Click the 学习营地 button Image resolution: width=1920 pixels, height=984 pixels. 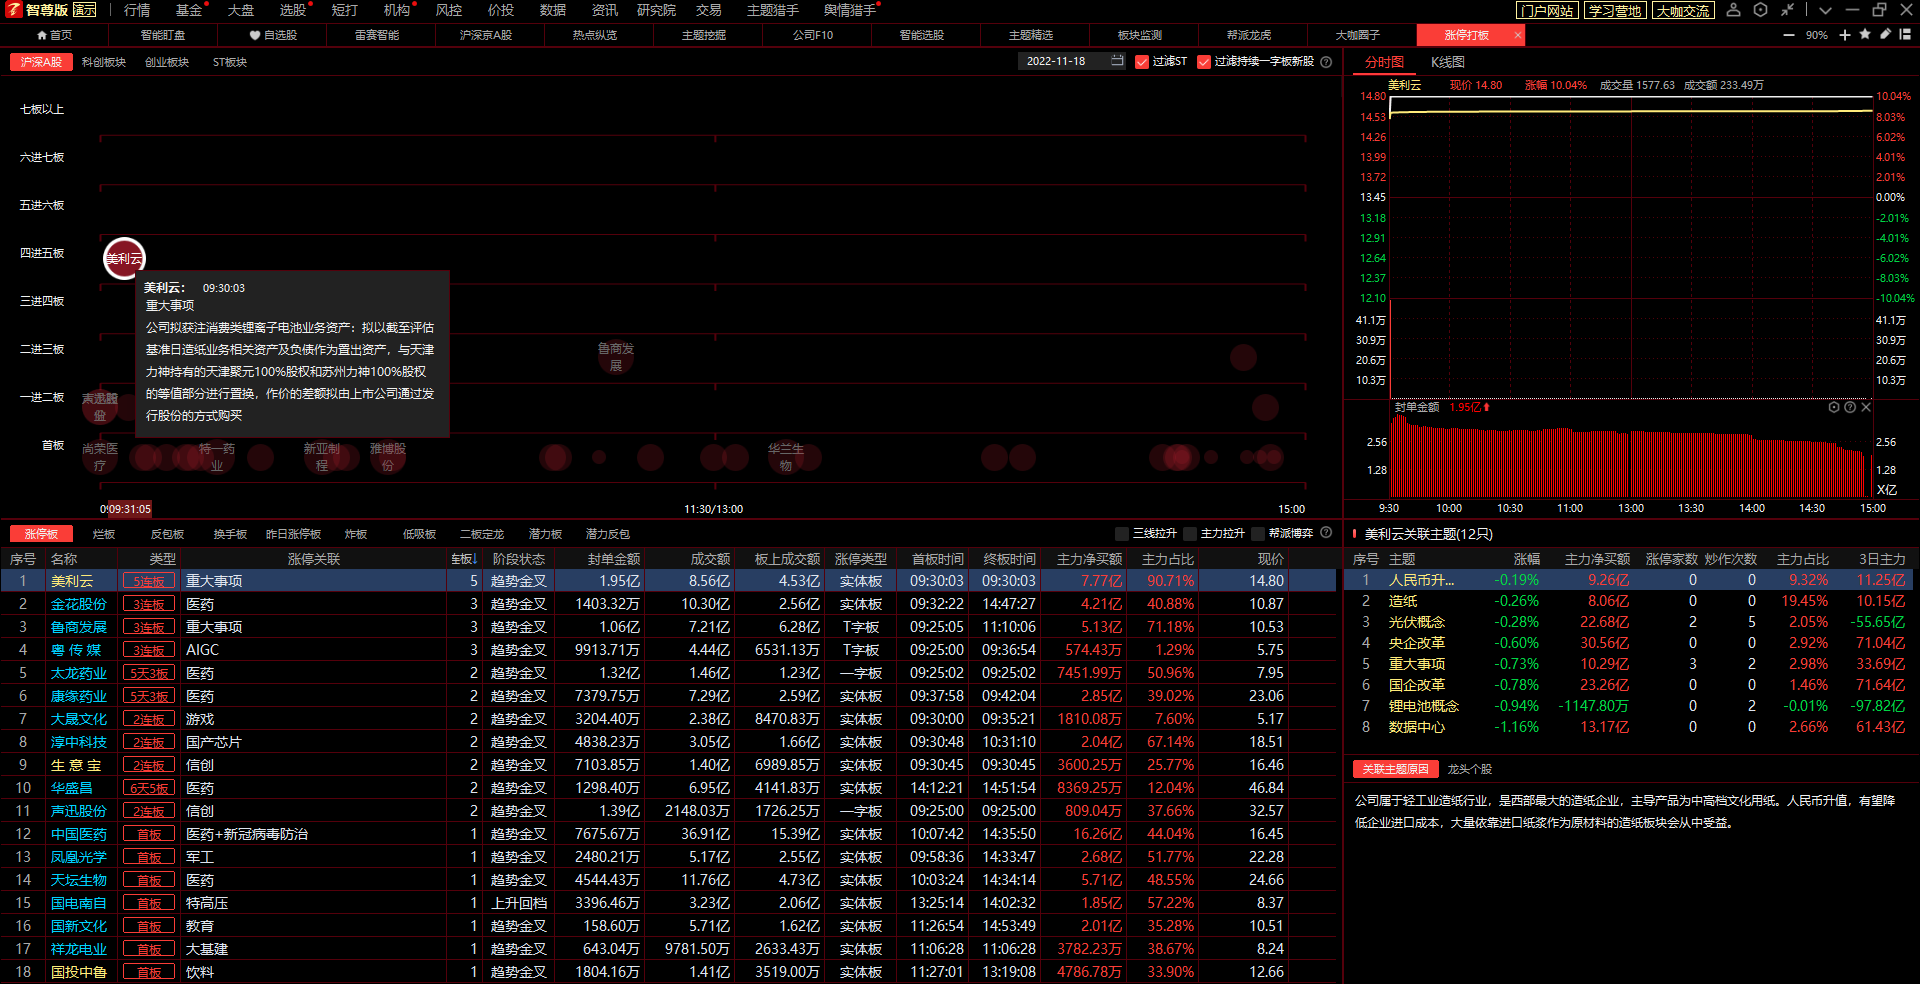1615,11
